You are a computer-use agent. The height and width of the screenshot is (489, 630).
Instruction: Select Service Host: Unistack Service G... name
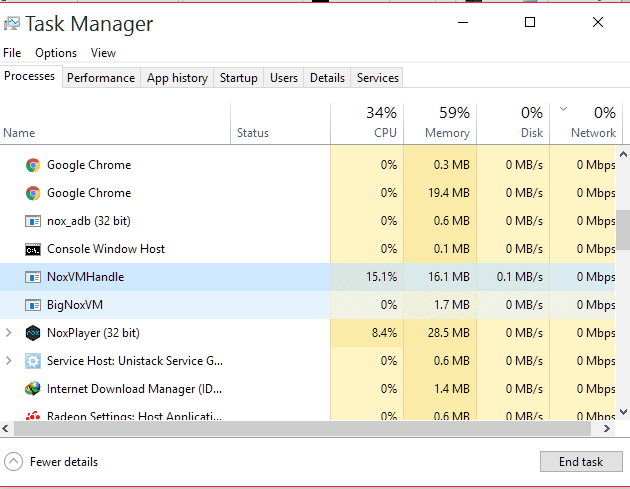(x=135, y=361)
